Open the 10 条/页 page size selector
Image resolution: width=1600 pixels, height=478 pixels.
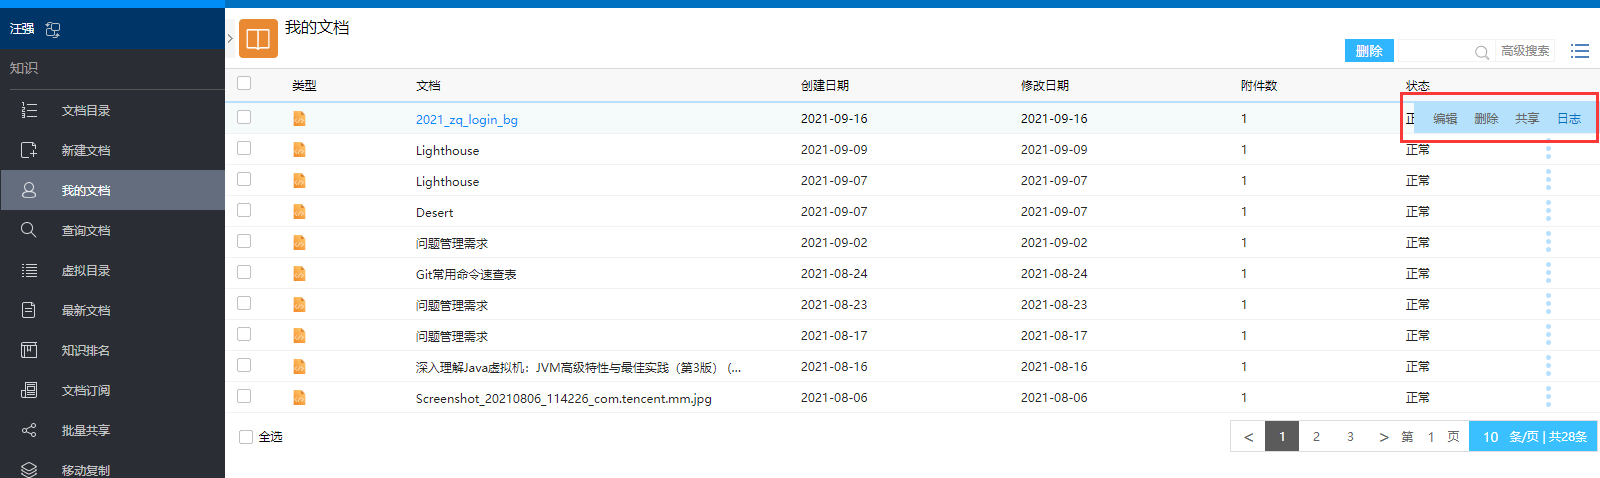pos(1532,437)
